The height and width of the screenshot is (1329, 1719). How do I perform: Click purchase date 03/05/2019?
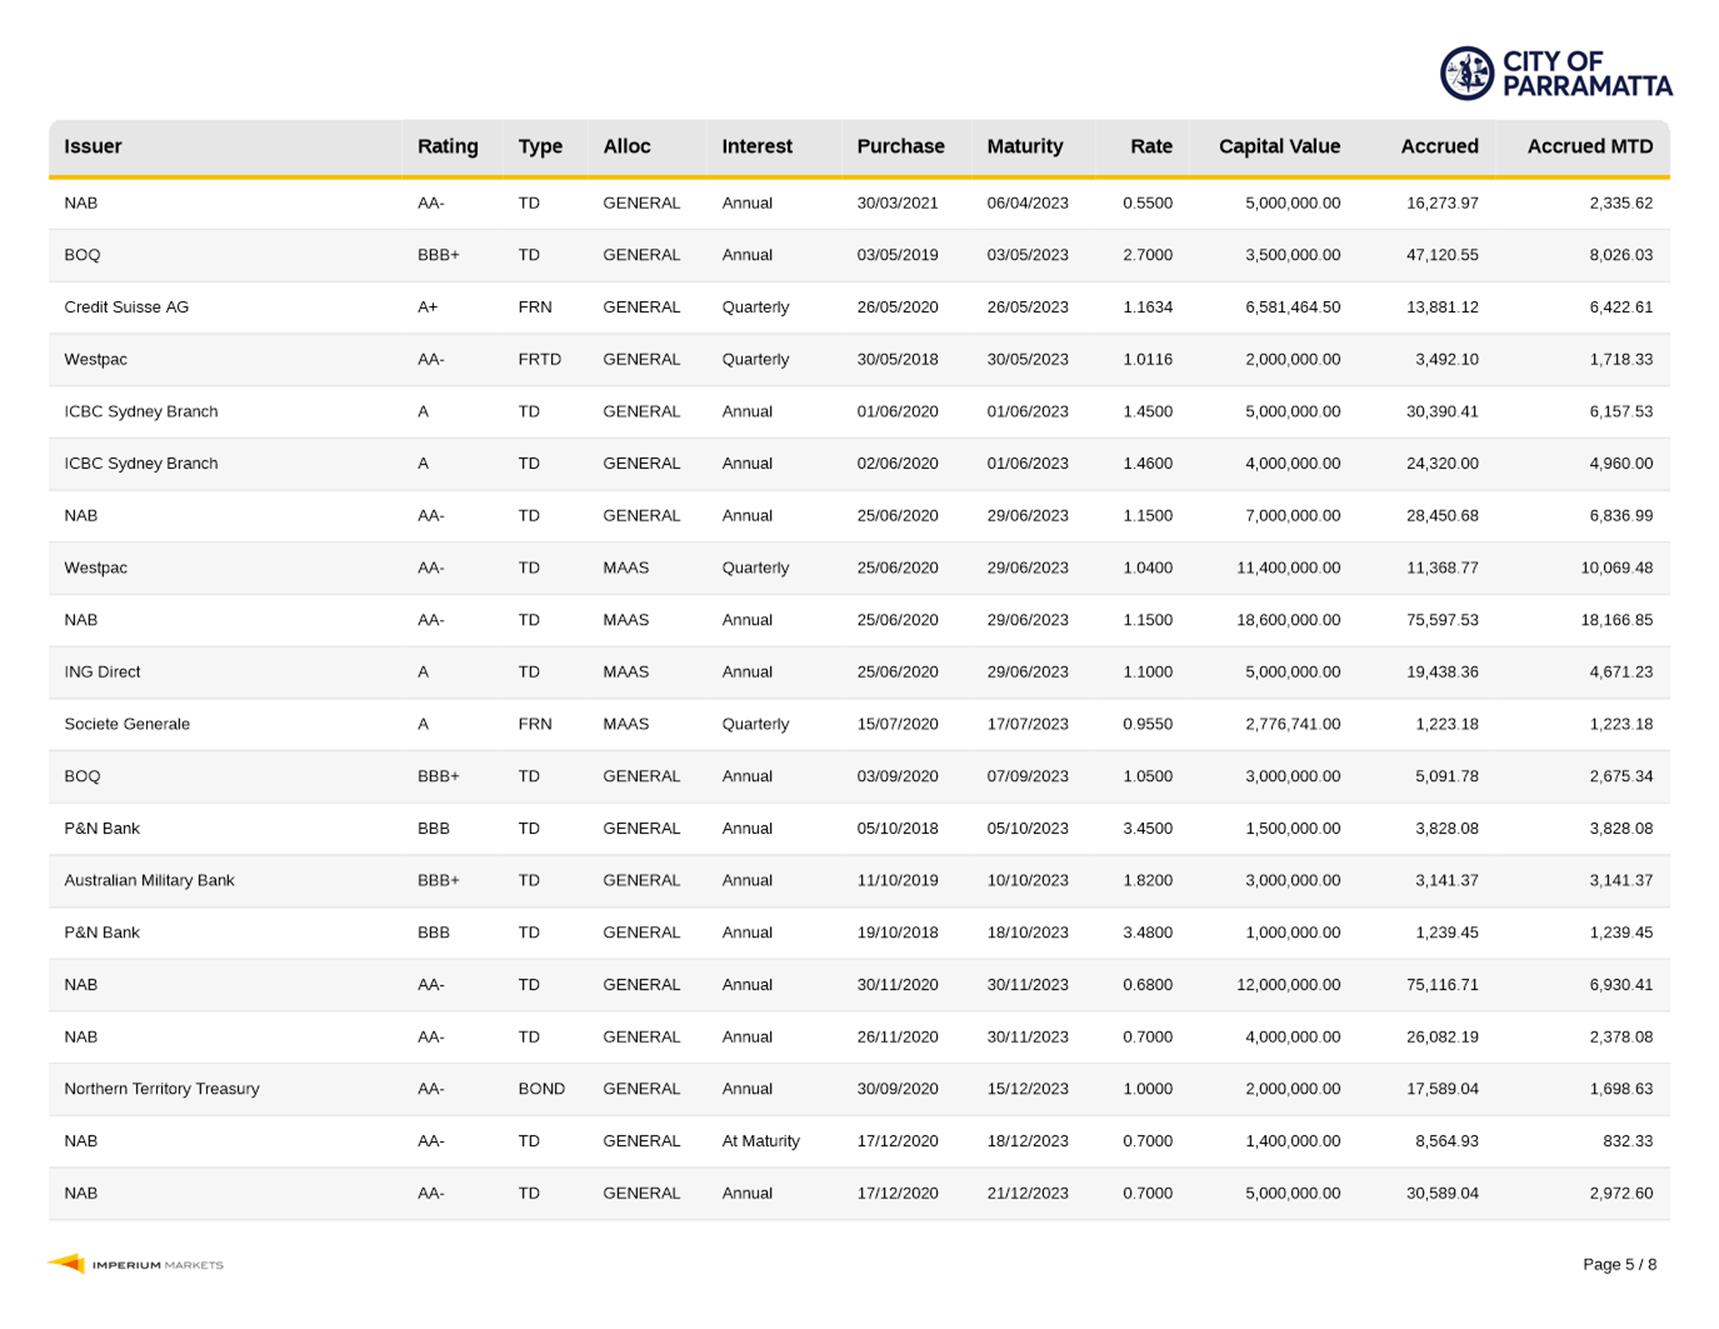897,255
